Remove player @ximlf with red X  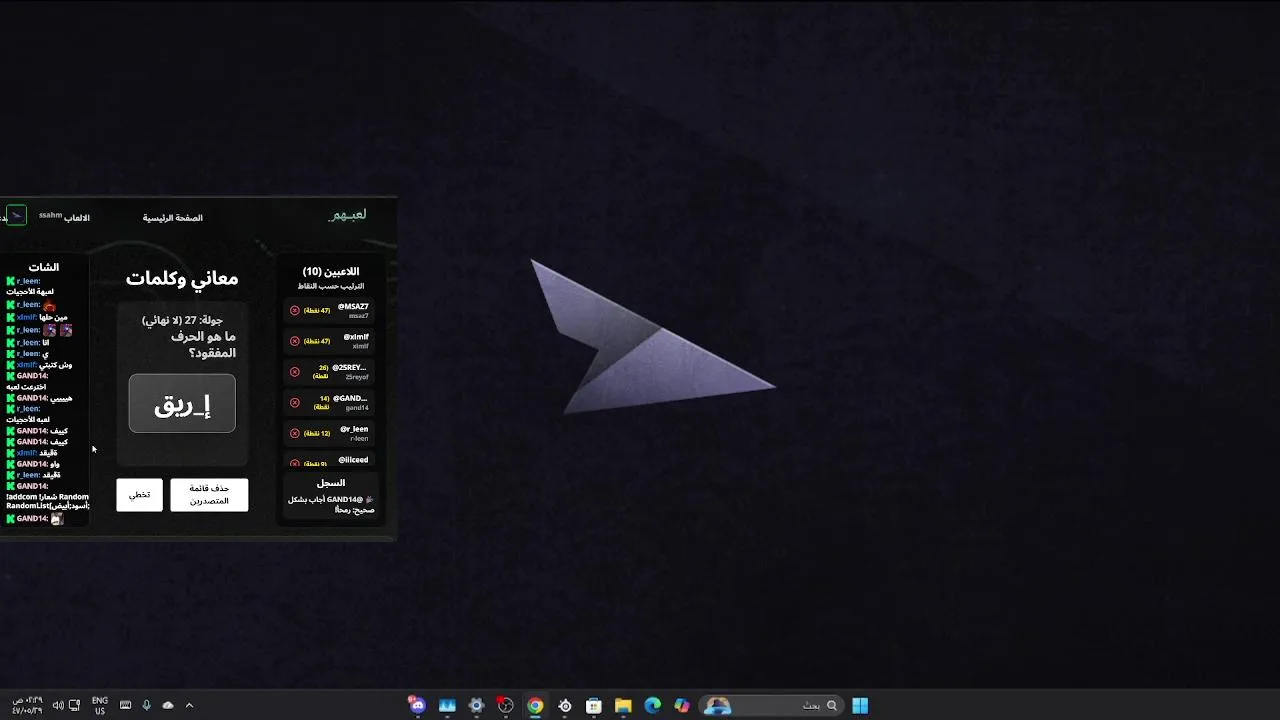click(x=295, y=341)
